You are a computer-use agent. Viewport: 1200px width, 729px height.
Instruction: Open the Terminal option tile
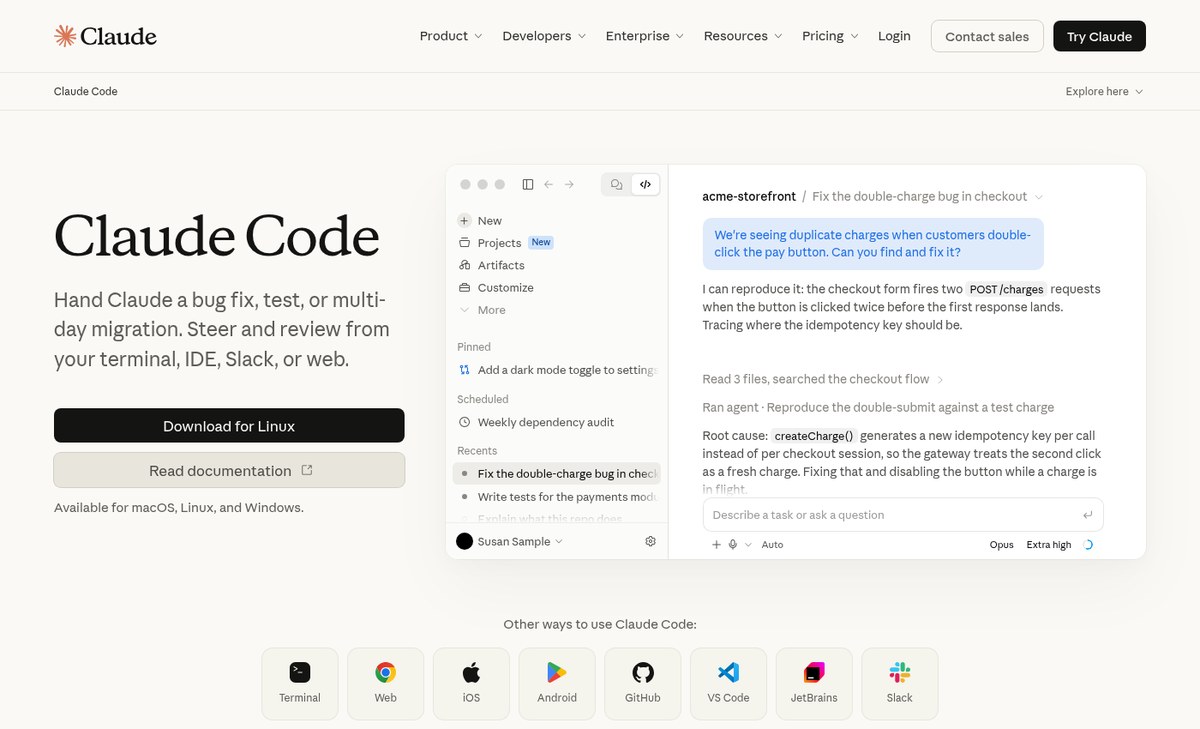click(x=300, y=684)
